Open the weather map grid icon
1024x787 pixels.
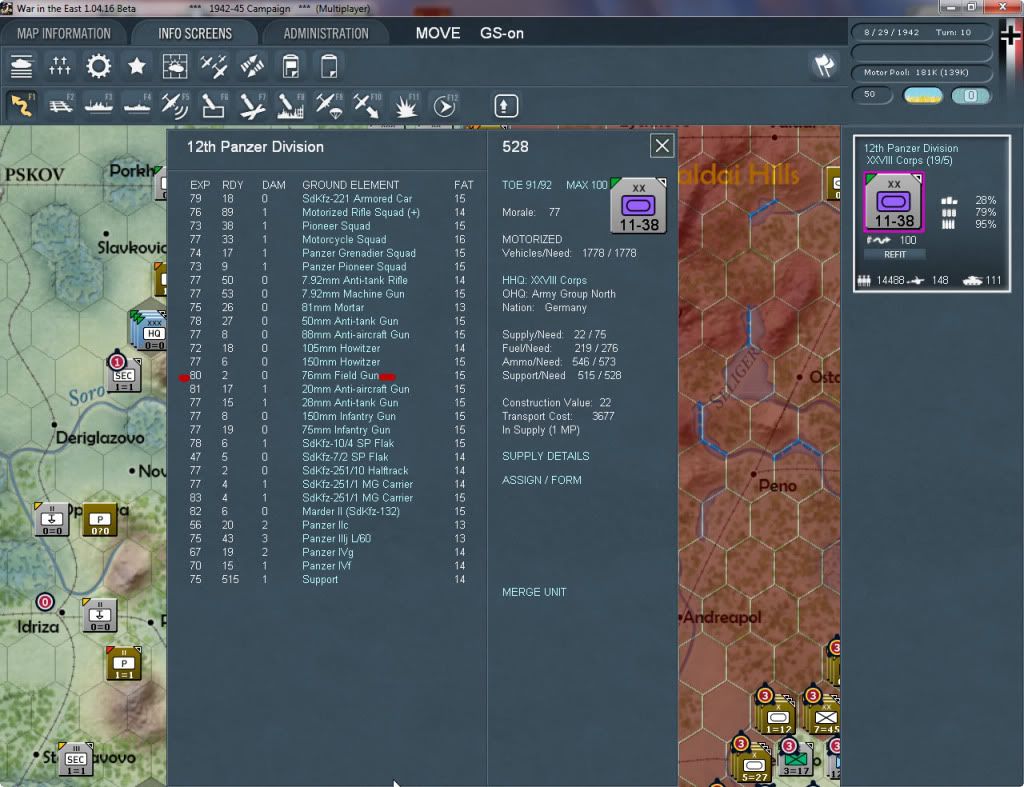coord(175,67)
